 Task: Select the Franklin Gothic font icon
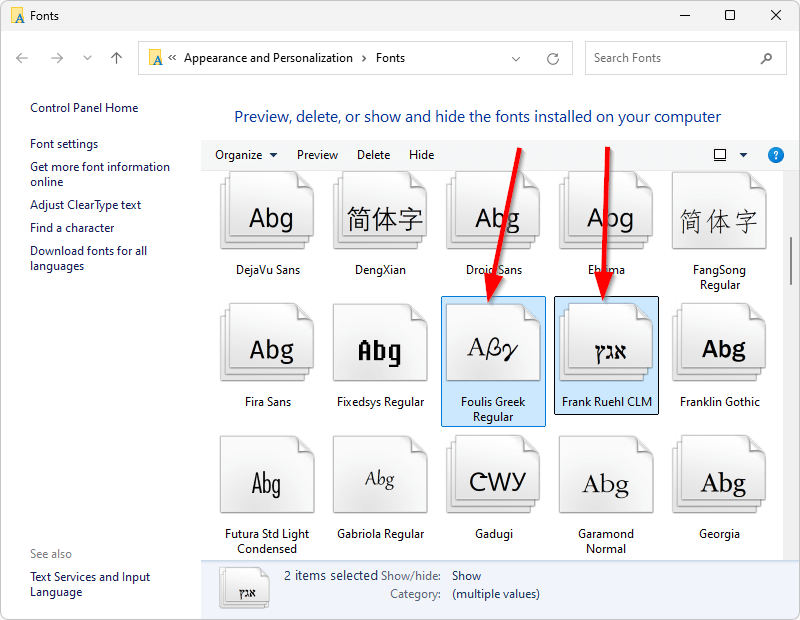point(719,342)
